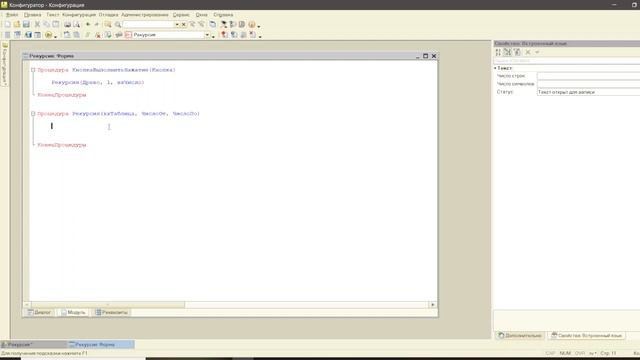The image size is (640, 360).
Task: Open Конфигурация vertical sidebar tab
Action: [5, 64]
